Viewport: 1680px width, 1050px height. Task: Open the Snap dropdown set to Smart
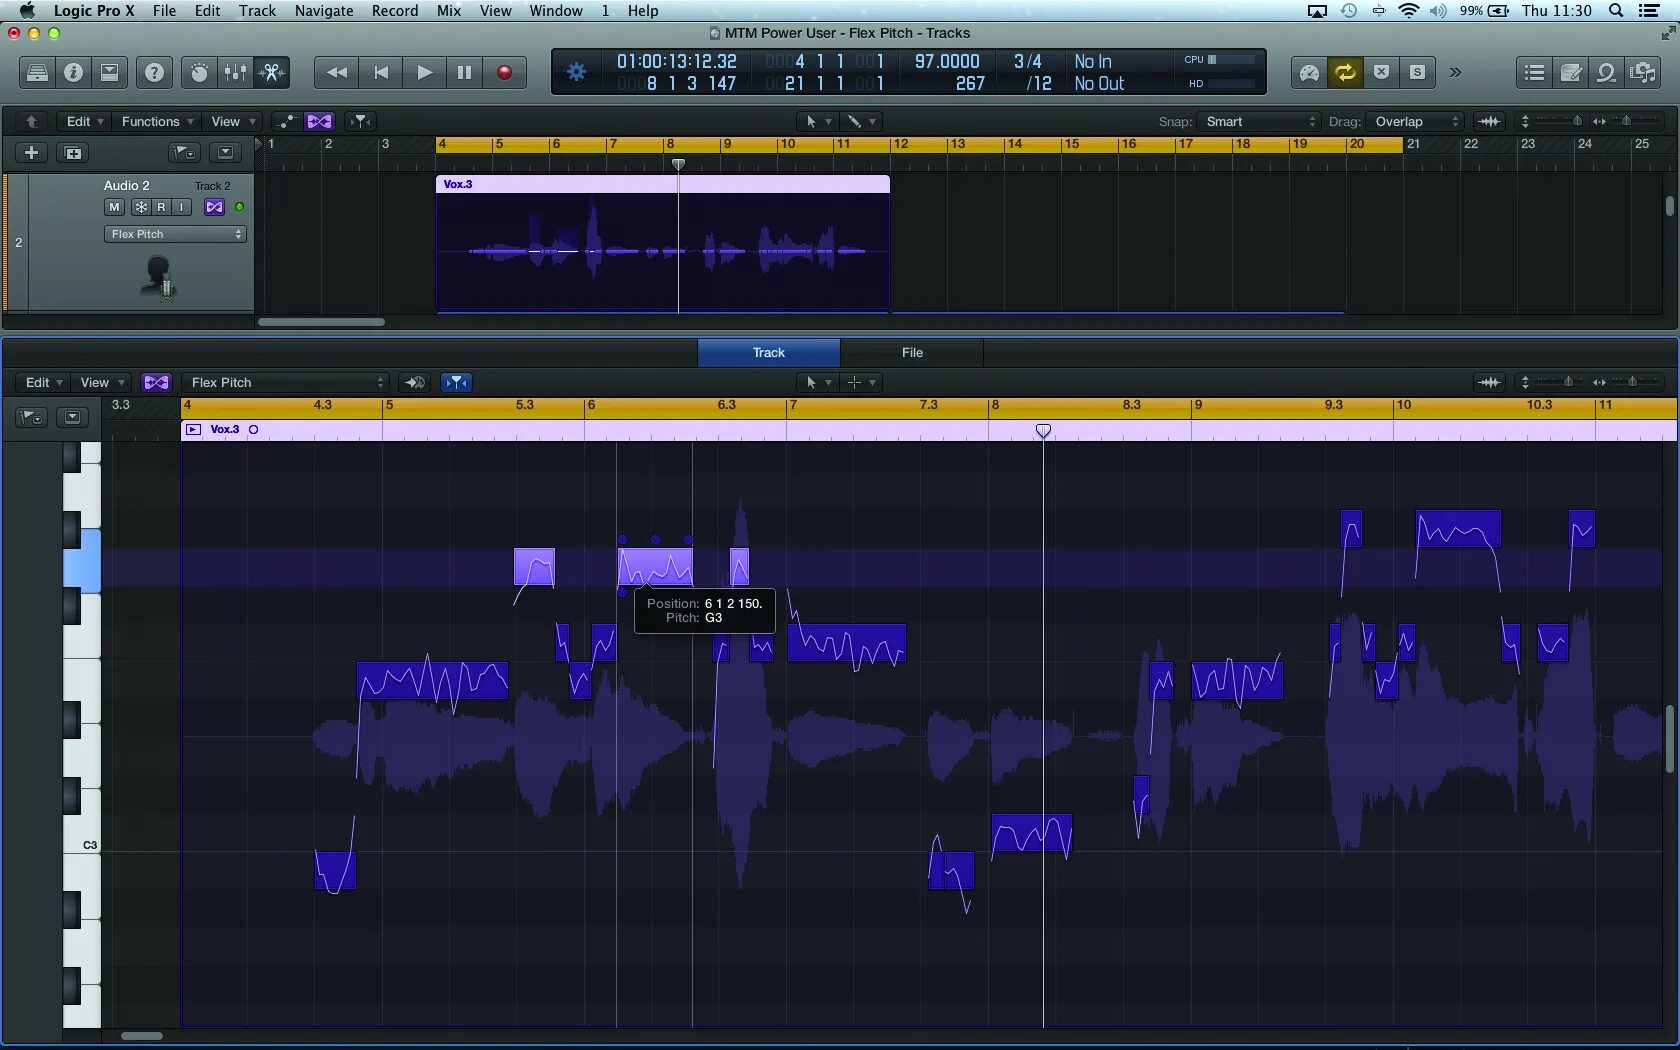[x=1259, y=122]
